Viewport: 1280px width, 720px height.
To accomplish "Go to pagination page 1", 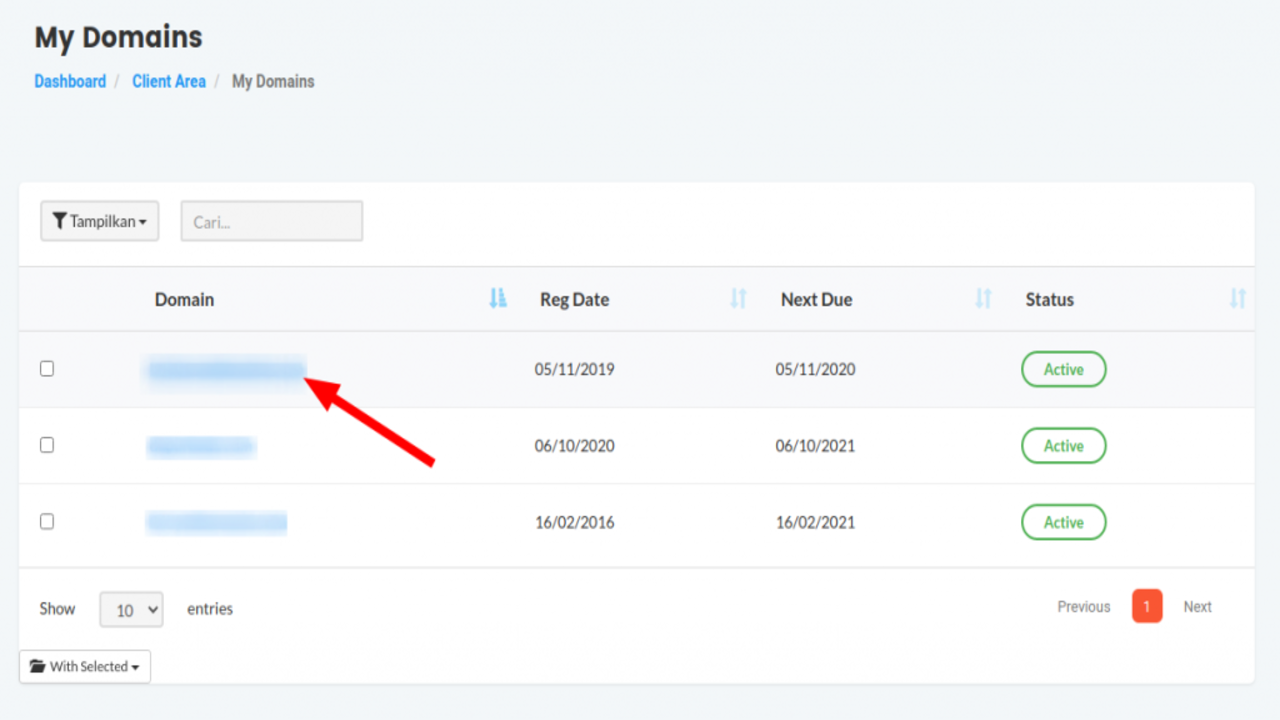I will point(1146,606).
